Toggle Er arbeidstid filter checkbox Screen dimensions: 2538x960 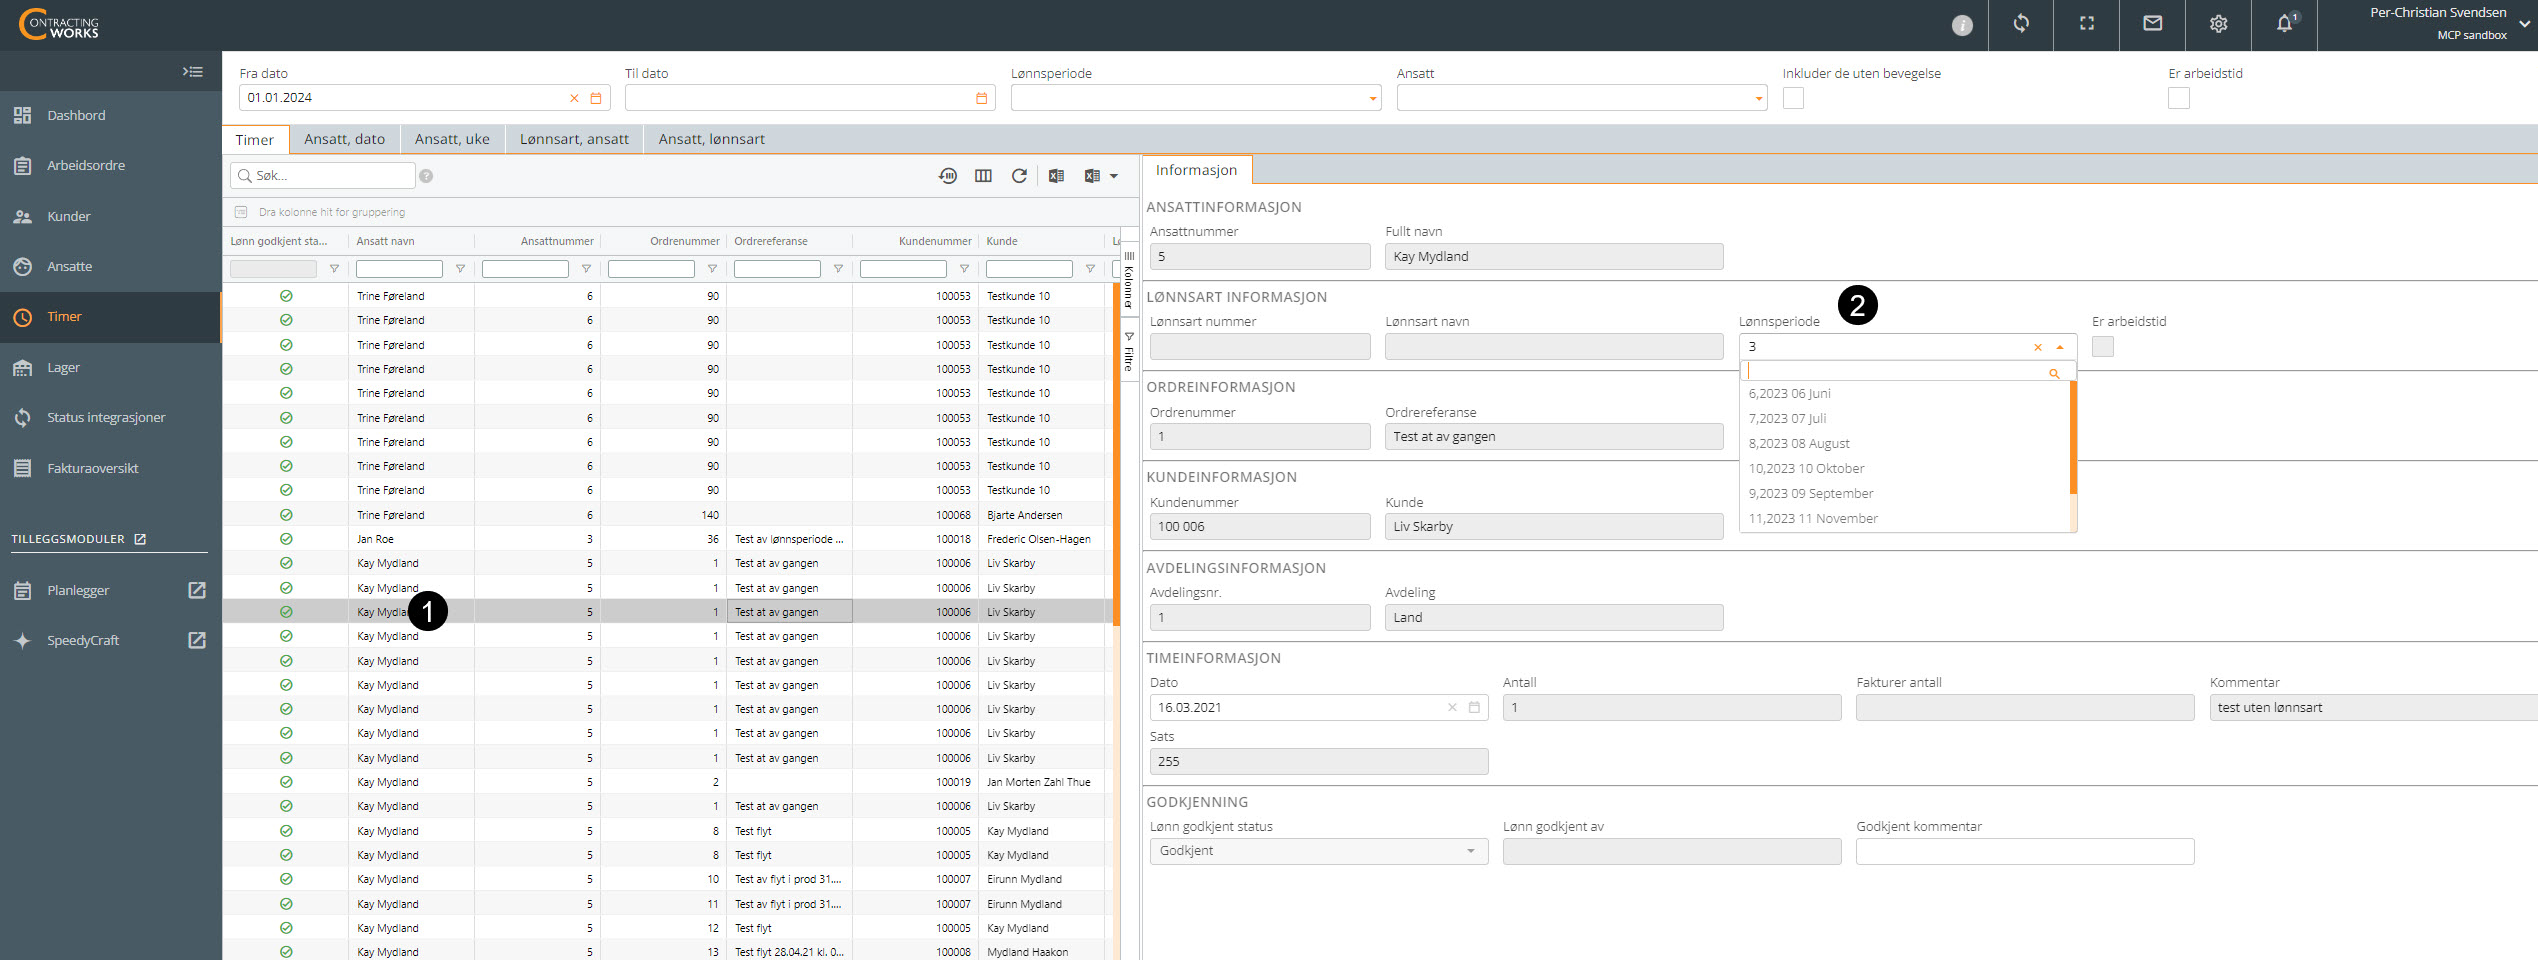coord(2179,98)
